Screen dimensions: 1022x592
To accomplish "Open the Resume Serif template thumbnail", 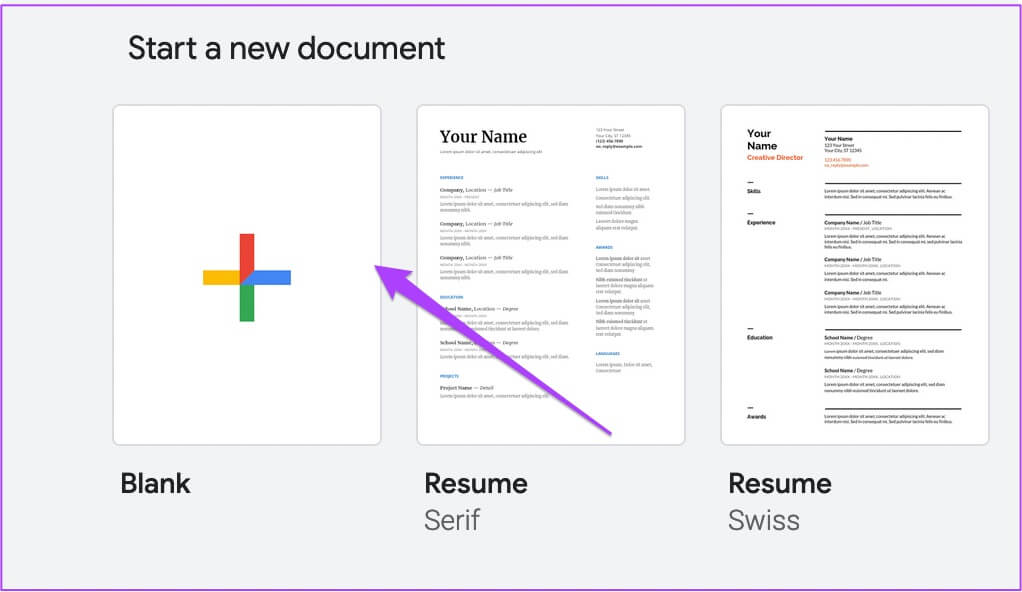I will [x=551, y=275].
